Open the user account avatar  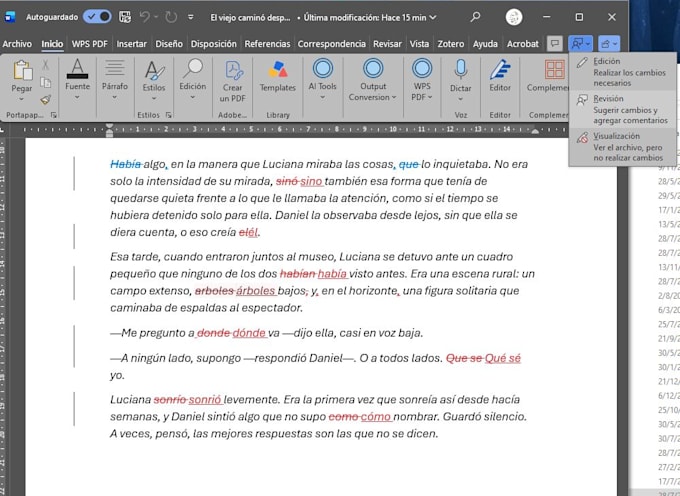[x=514, y=17]
